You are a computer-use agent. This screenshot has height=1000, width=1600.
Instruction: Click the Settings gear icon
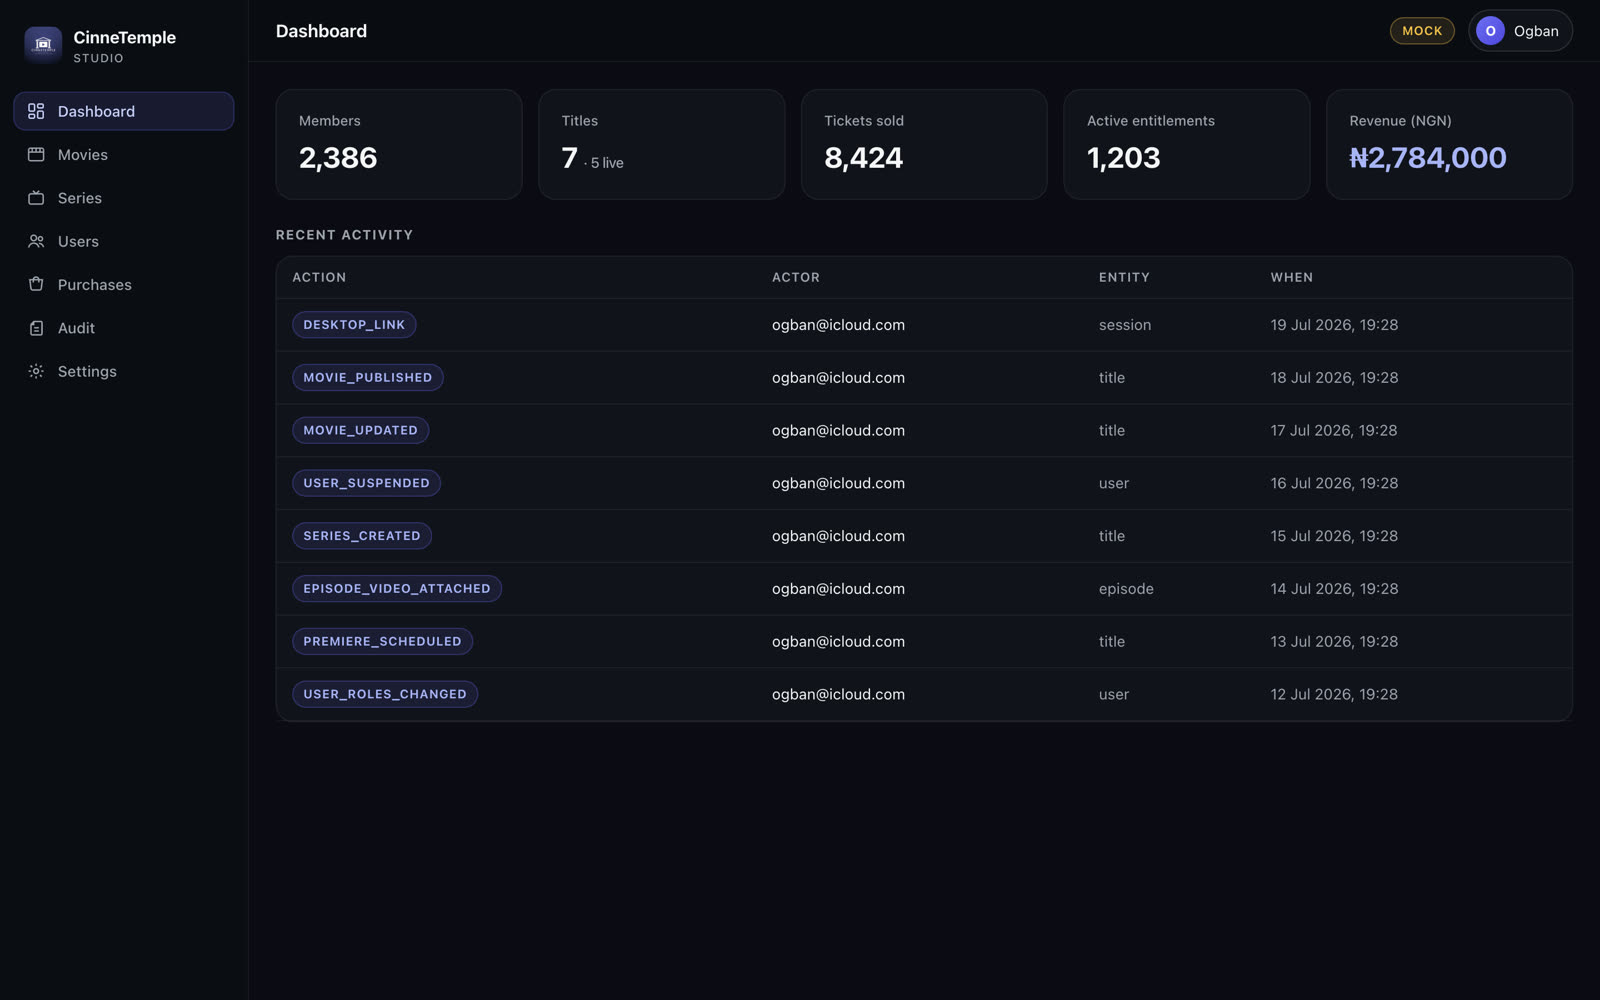tap(36, 371)
